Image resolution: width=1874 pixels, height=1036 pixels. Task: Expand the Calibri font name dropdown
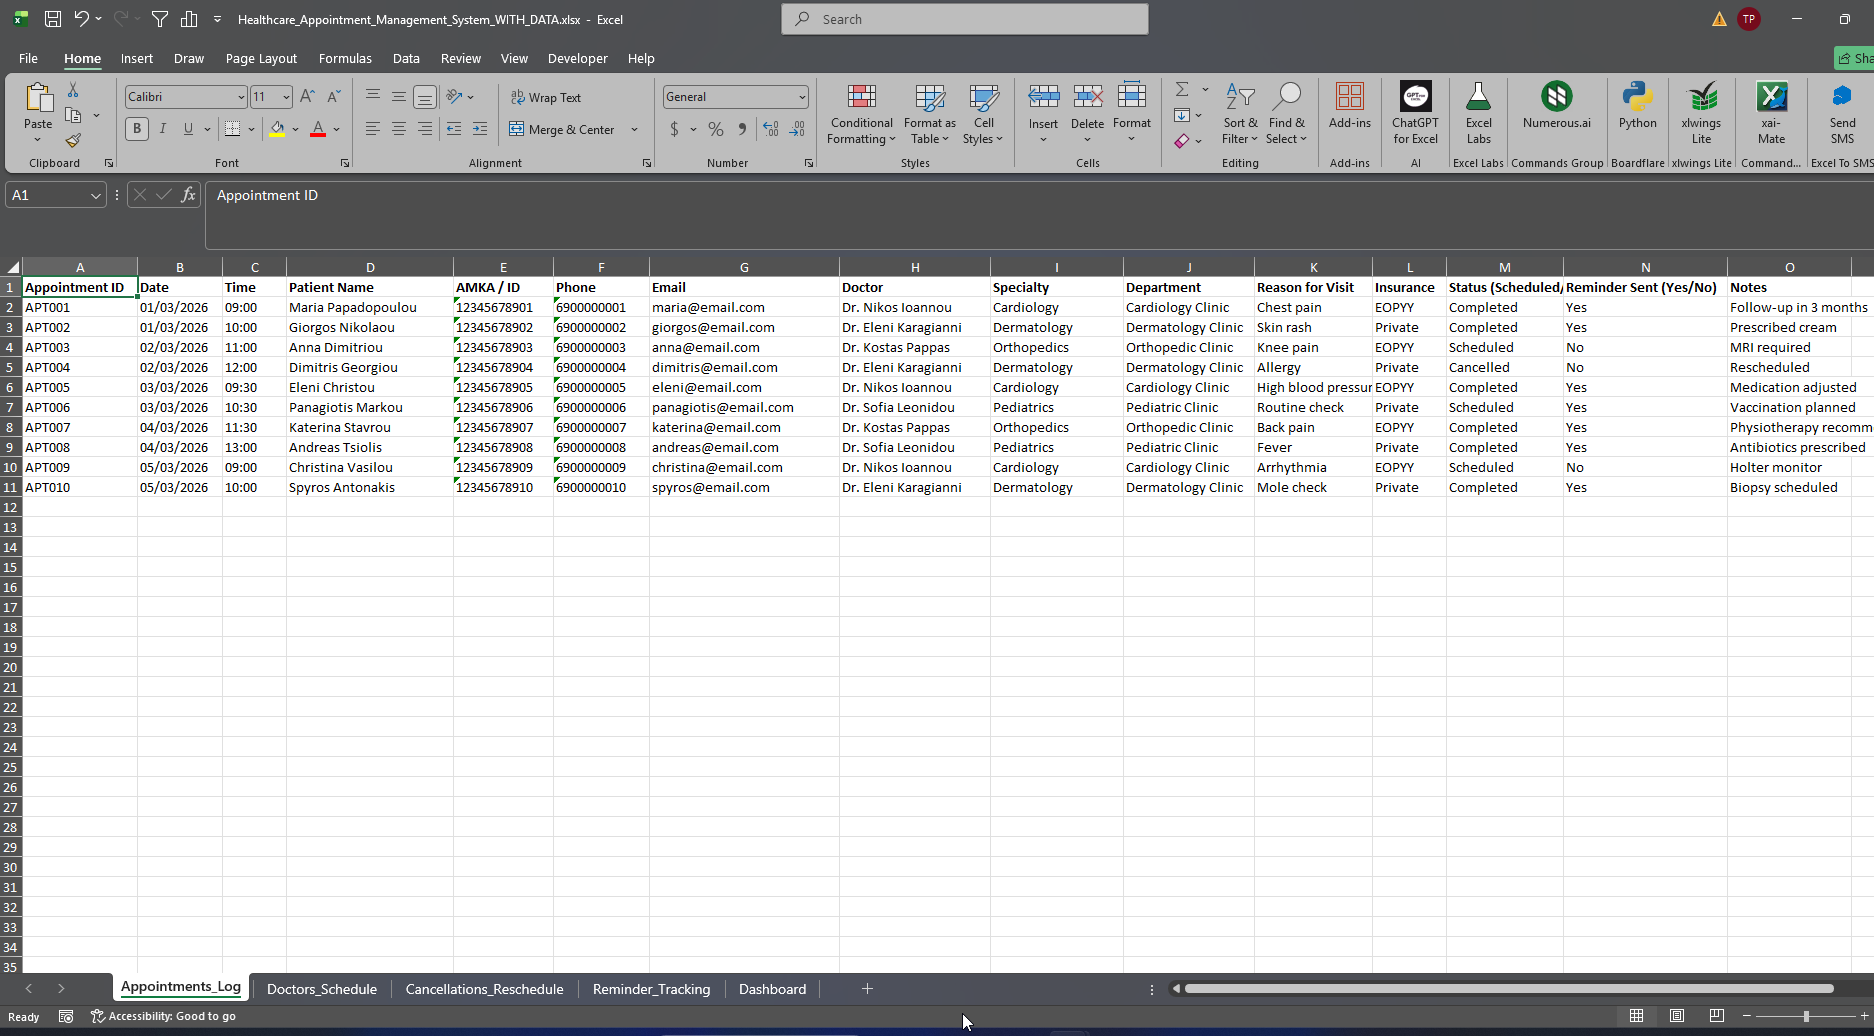coord(241,97)
